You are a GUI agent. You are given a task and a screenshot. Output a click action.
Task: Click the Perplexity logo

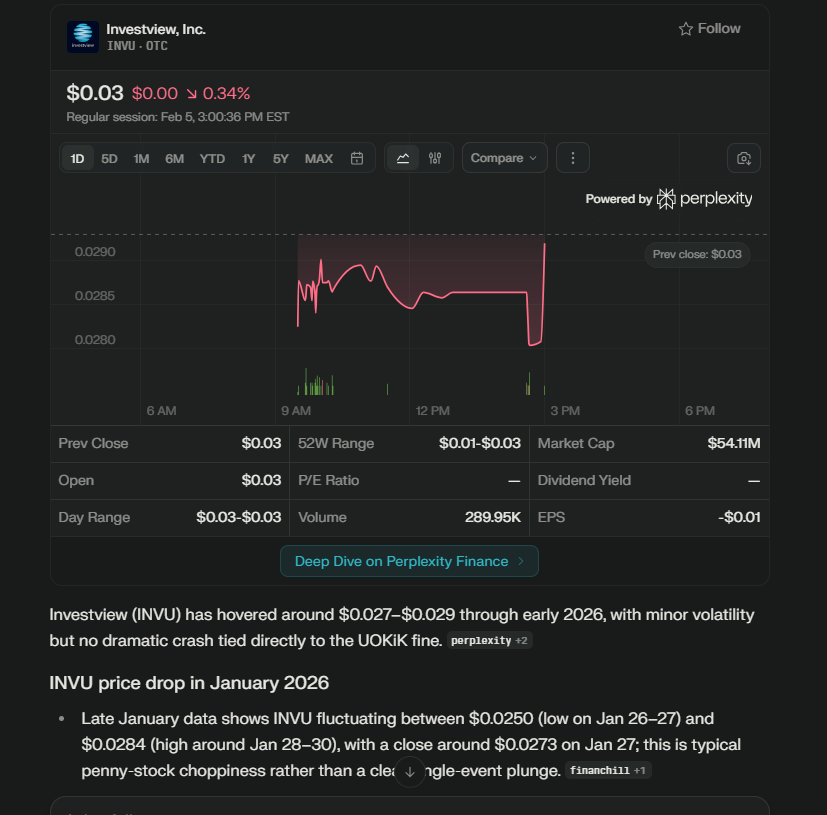(x=705, y=199)
